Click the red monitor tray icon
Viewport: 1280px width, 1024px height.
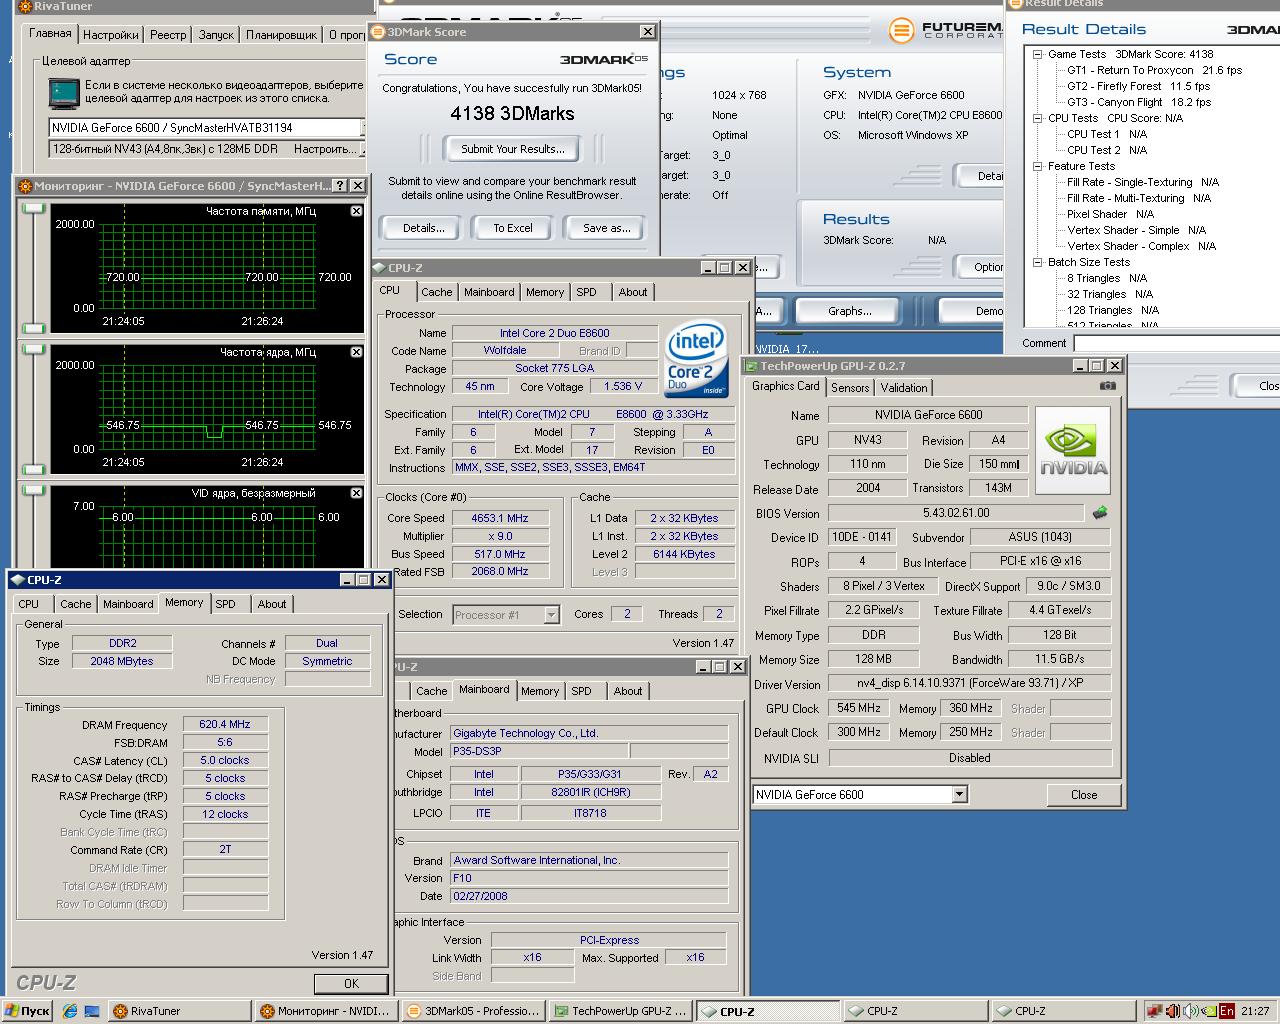coord(1155,1011)
